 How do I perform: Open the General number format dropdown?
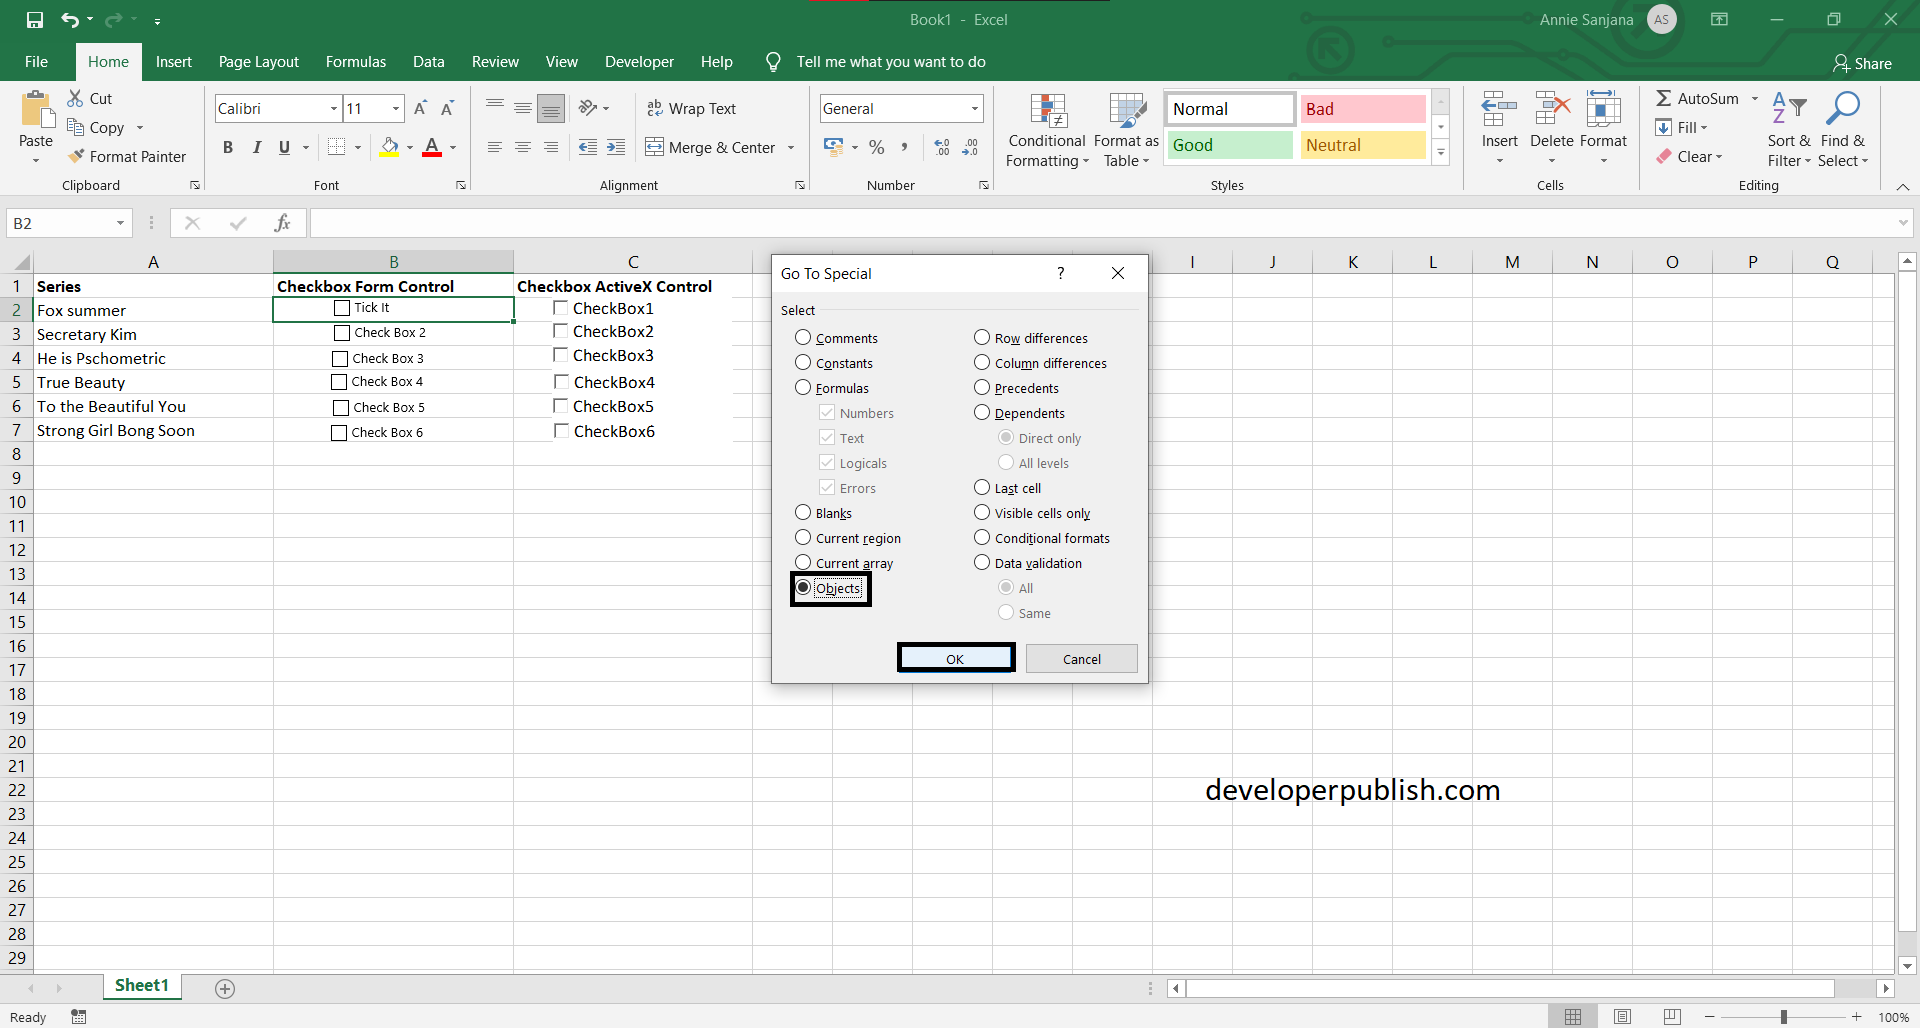click(x=974, y=108)
